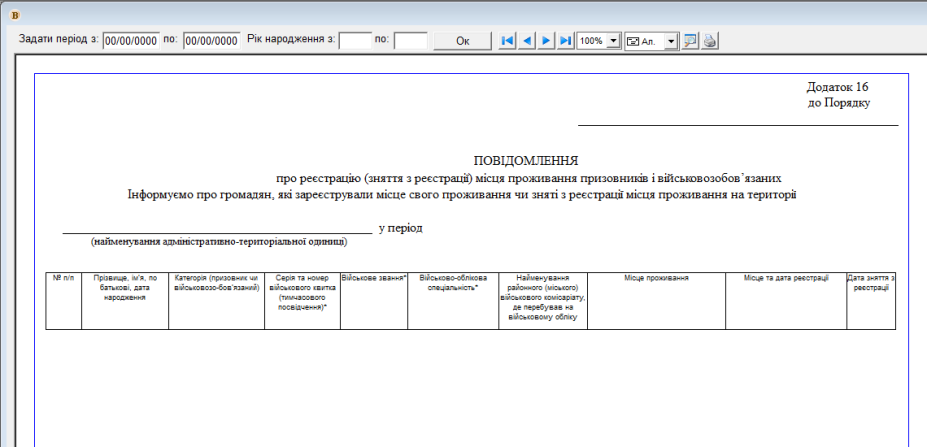Viewport: 927px width, 447px height.
Task: Click the preview icon beside the printer
Action: pyautogui.click(x=690, y=41)
